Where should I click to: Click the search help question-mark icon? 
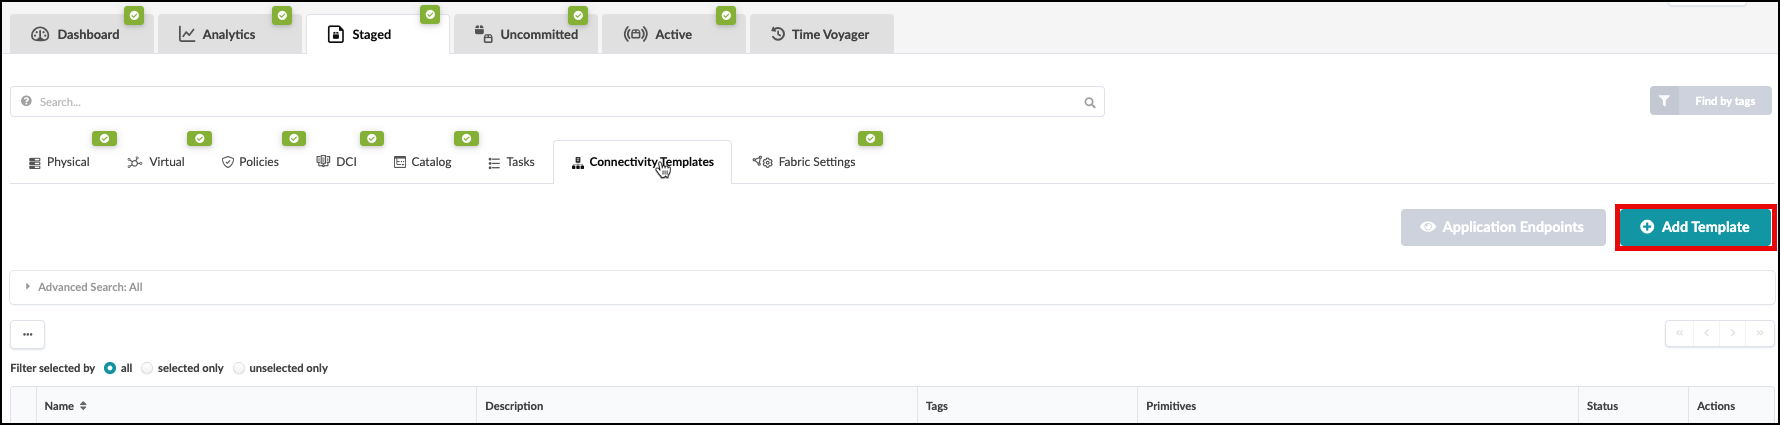[x=26, y=101]
